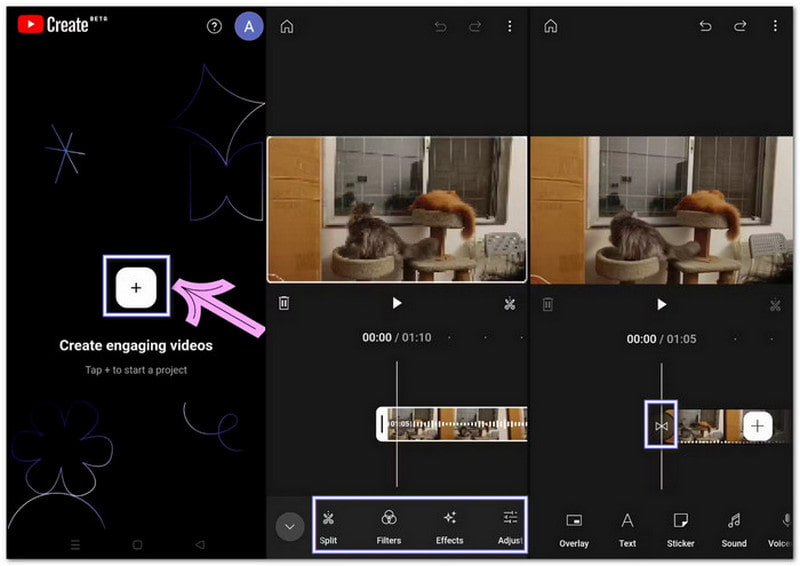
Task: Collapse the clip toolbar with the down chevron
Action: pos(290,526)
